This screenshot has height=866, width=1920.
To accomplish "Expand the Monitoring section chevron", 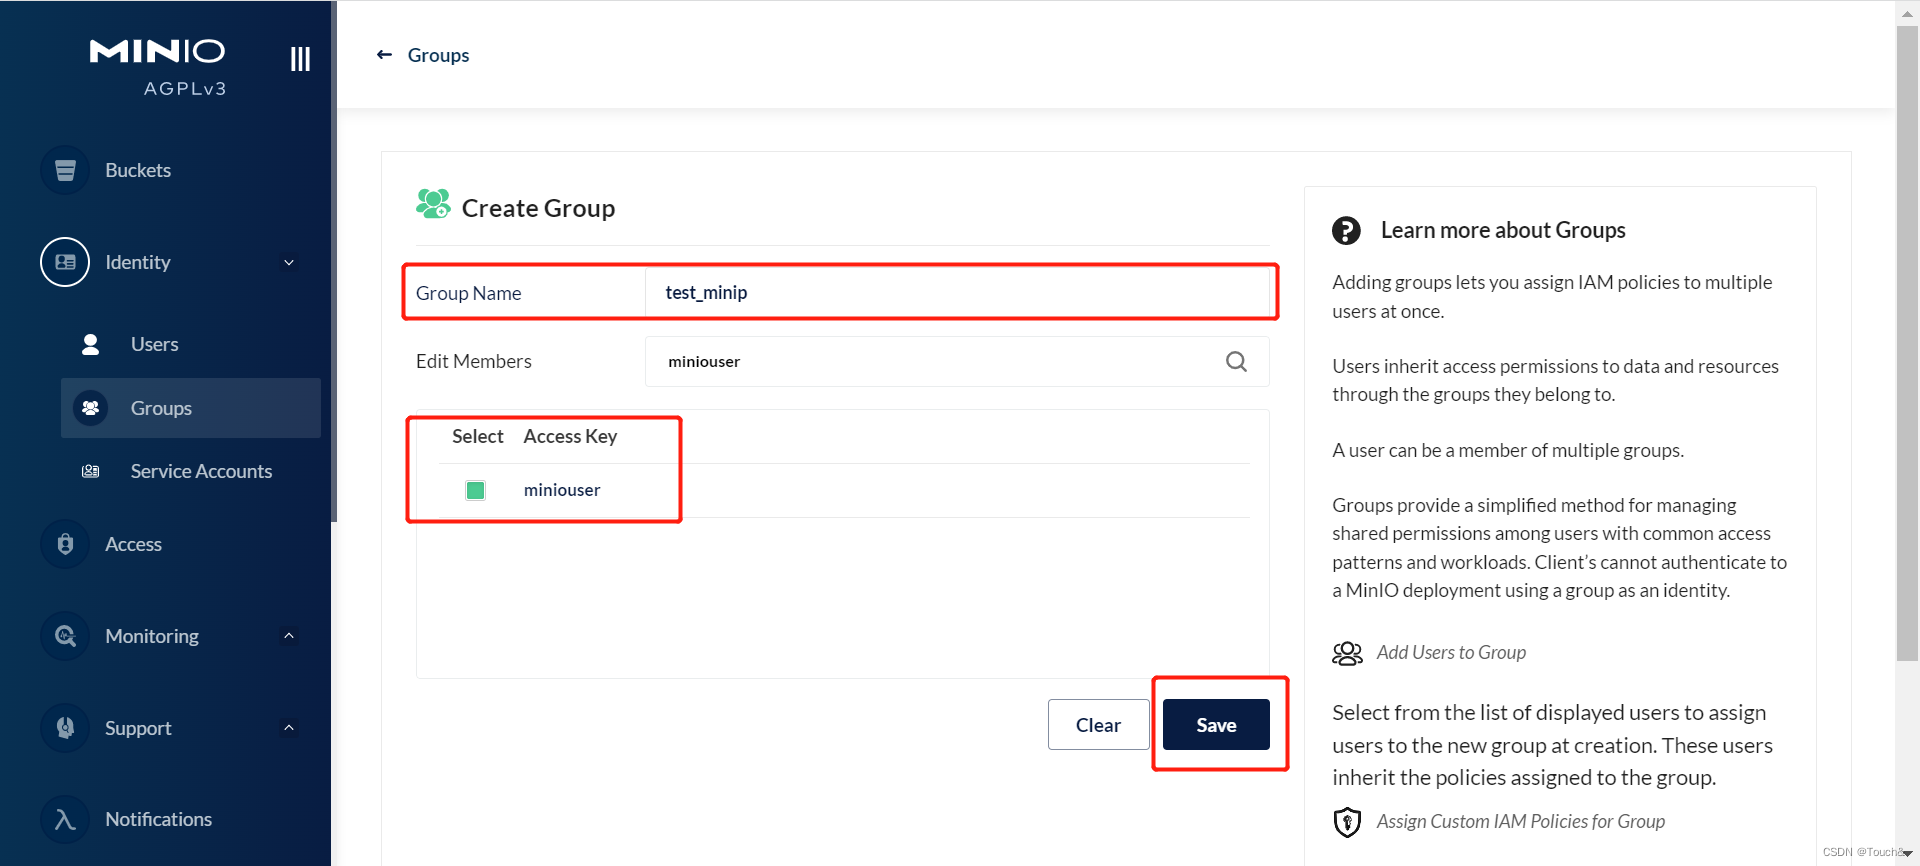I will tap(289, 636).
